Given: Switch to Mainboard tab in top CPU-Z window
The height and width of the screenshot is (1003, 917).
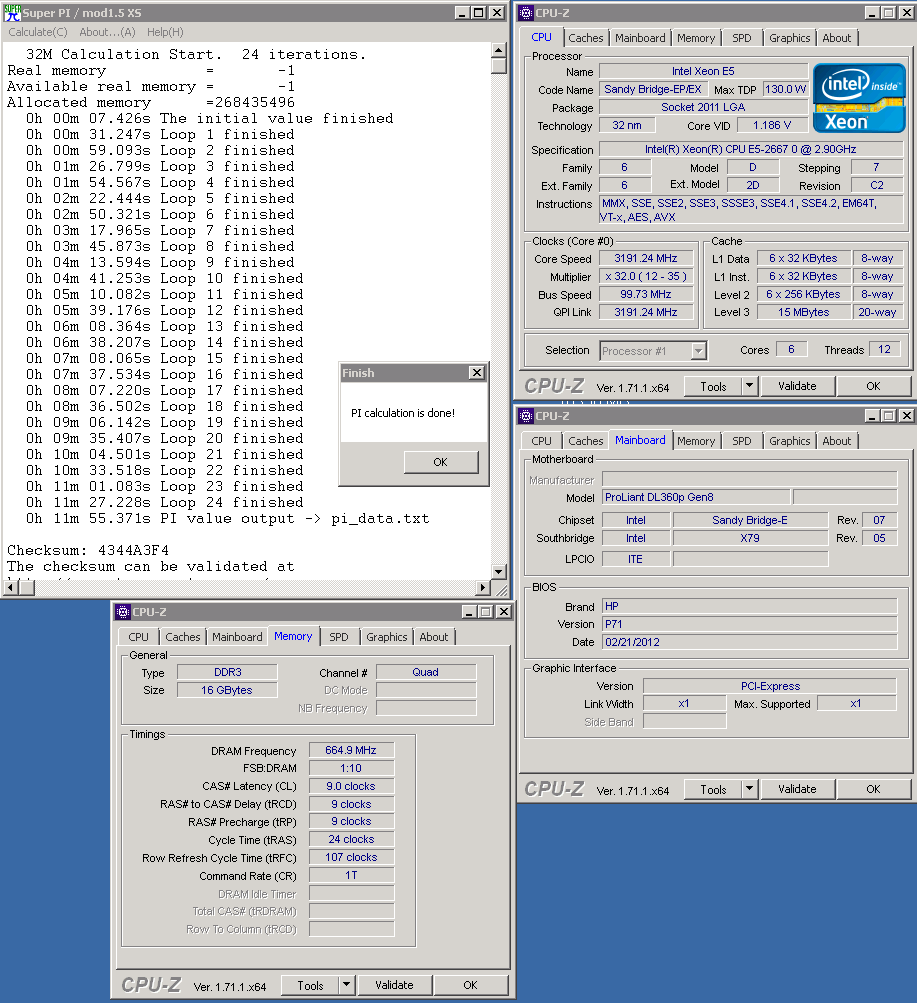Looking at the screenshot, I should coord(640,38).
